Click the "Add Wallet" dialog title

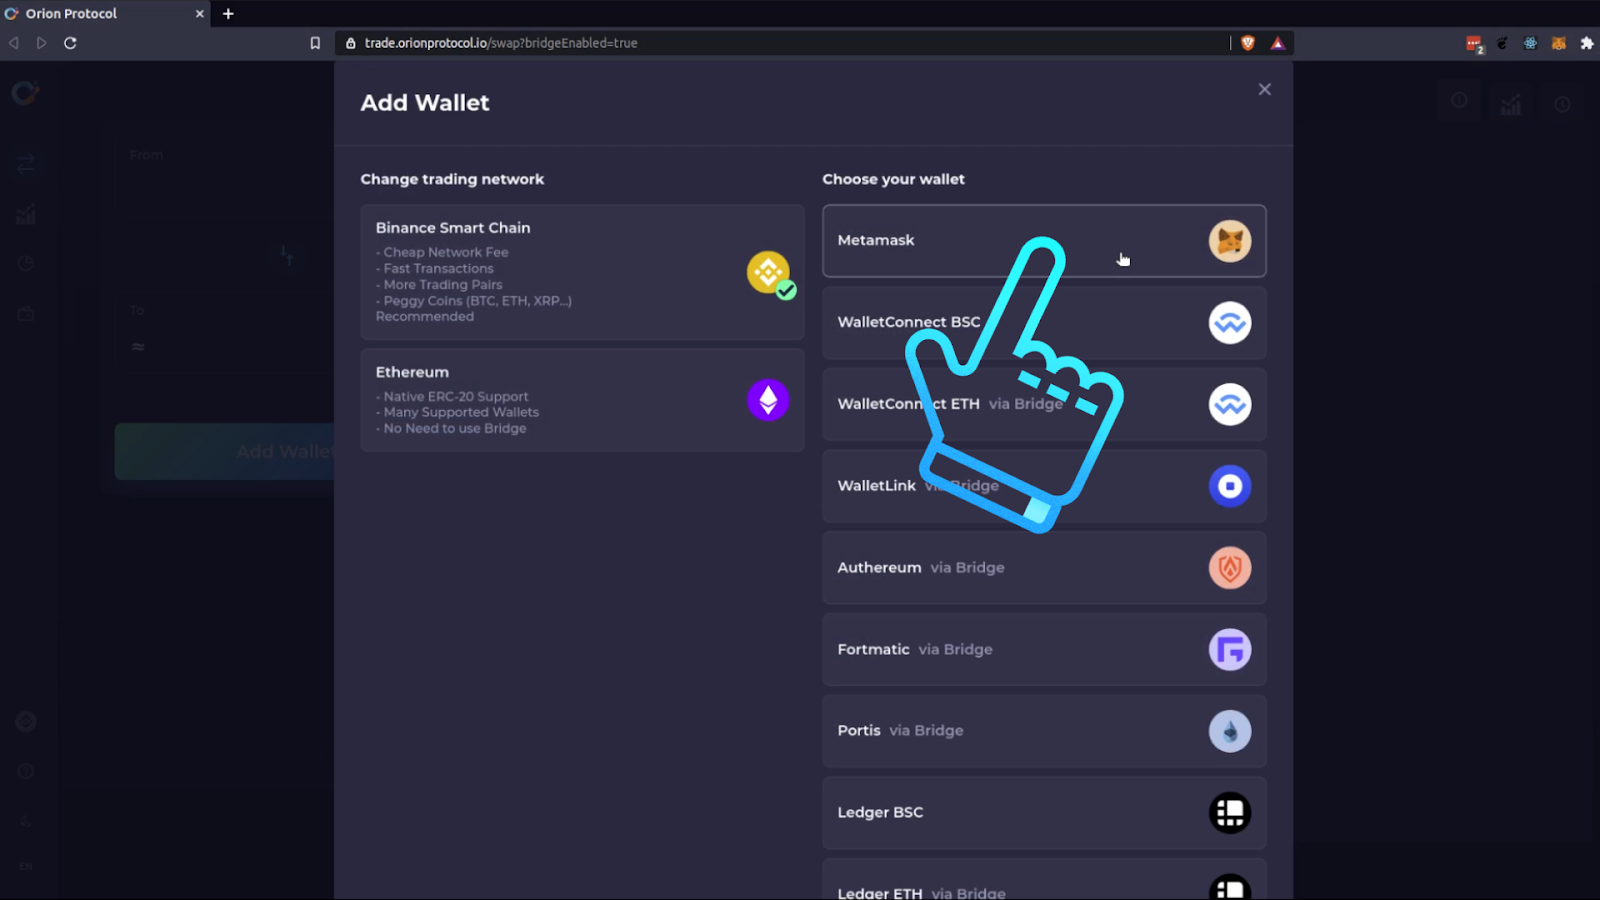(425, 103)
